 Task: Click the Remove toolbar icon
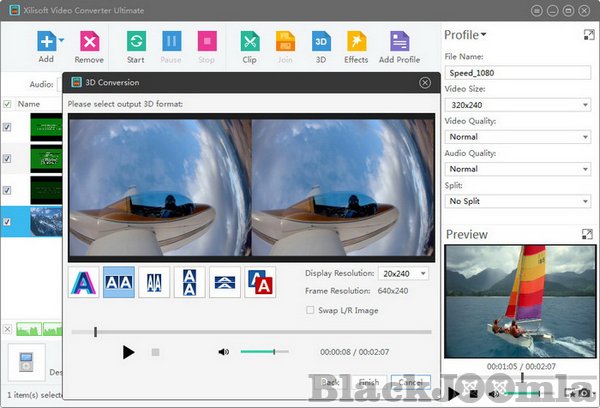tap(89, 42)
